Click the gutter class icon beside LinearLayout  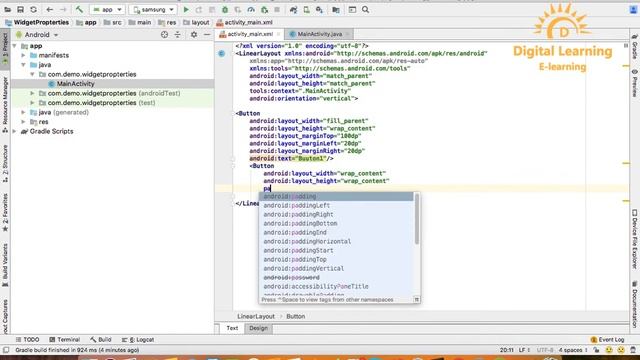(x=222, y=53)
